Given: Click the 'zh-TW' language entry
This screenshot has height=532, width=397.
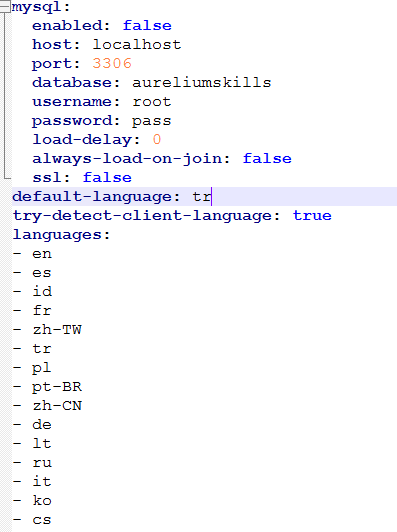Looking at the screenshot, I should pyautogui.click(x=57, y=329).
